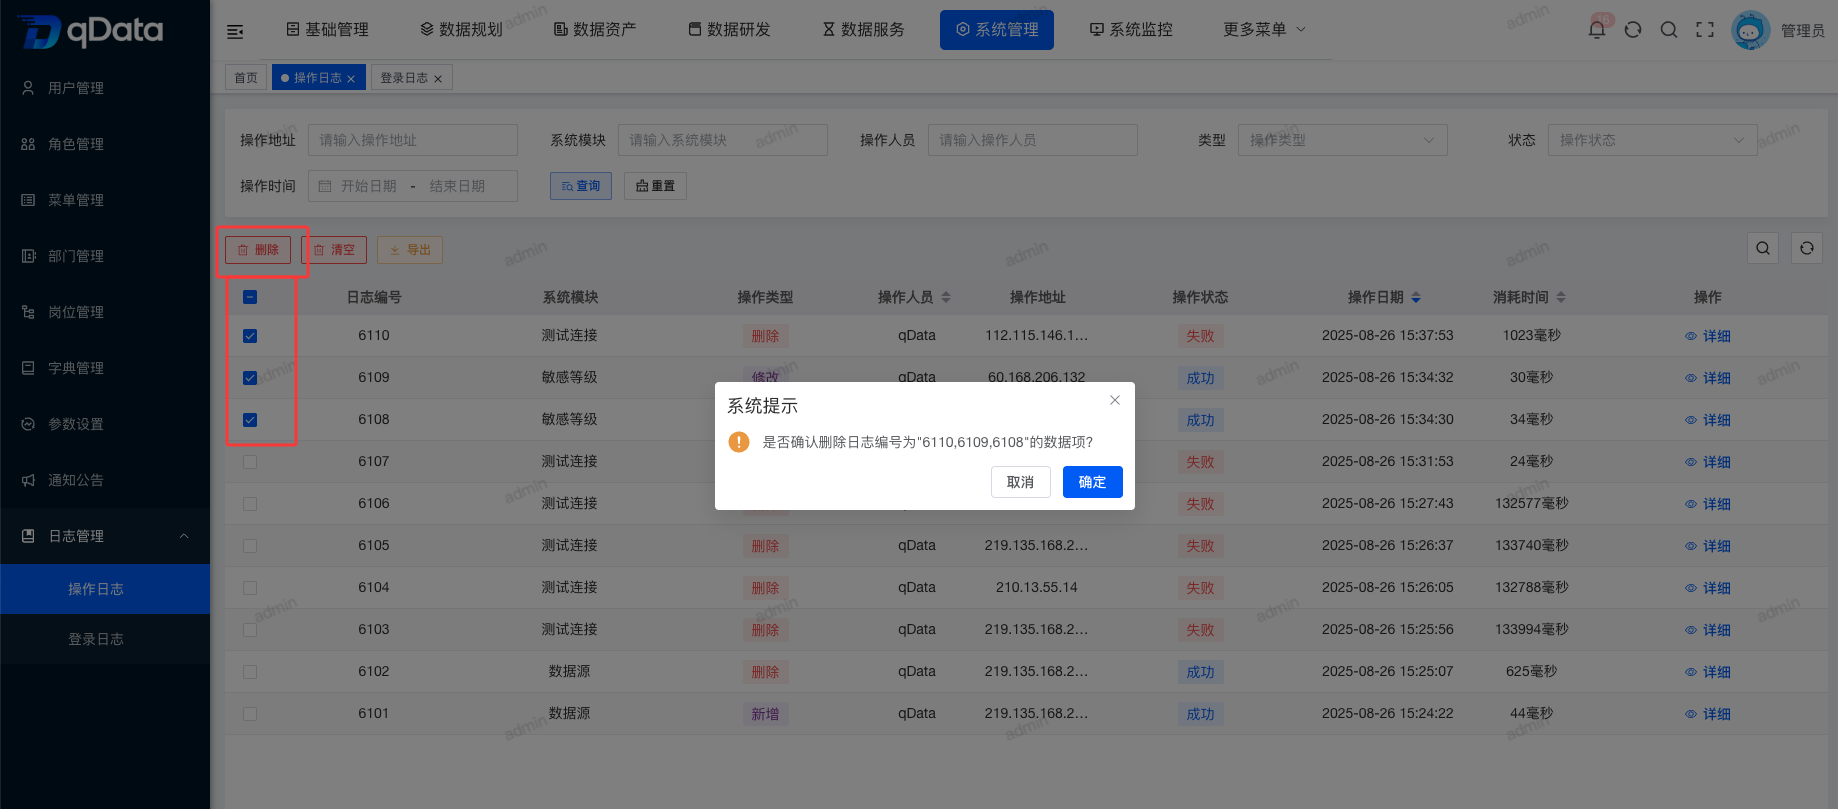Cancel deletion with 取消 button
The height and width of the screenshot is (809, 1838).
coord(1021,482)
